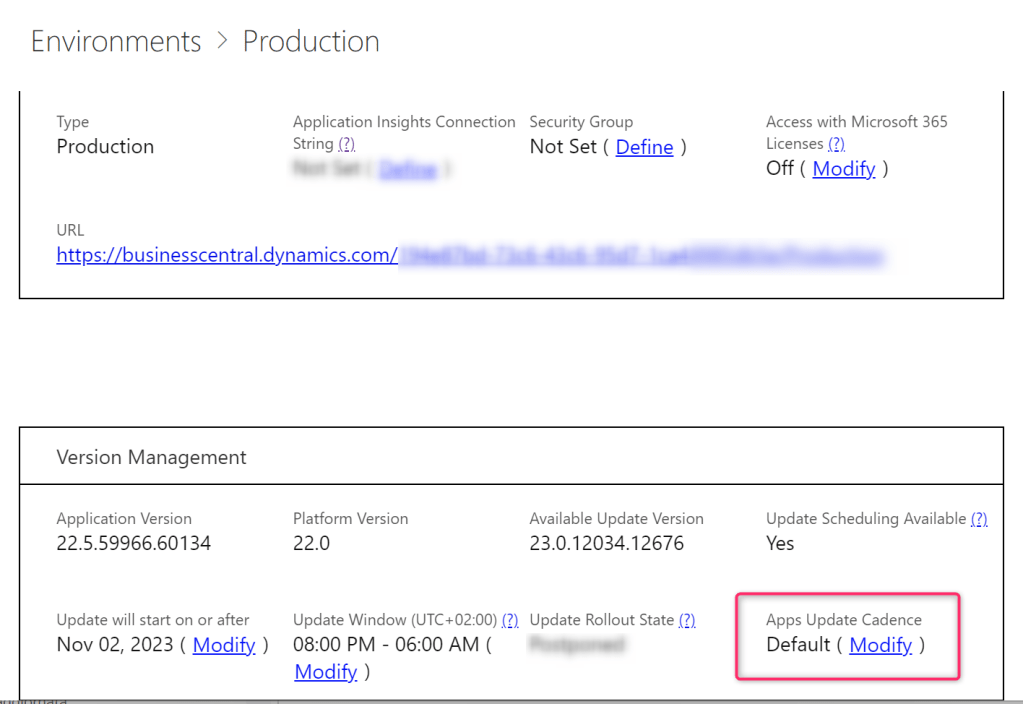The width and height of the screenshot is (1023, 704).
Task: Open help for Microsoft 365 Licenses access
Action: [836, 144]
